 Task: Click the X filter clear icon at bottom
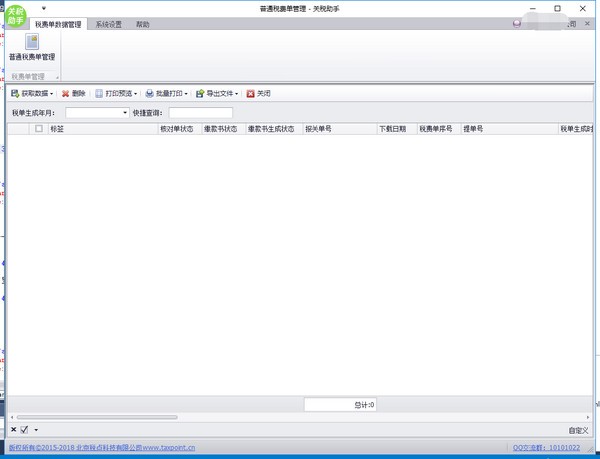tap(13, 430)
